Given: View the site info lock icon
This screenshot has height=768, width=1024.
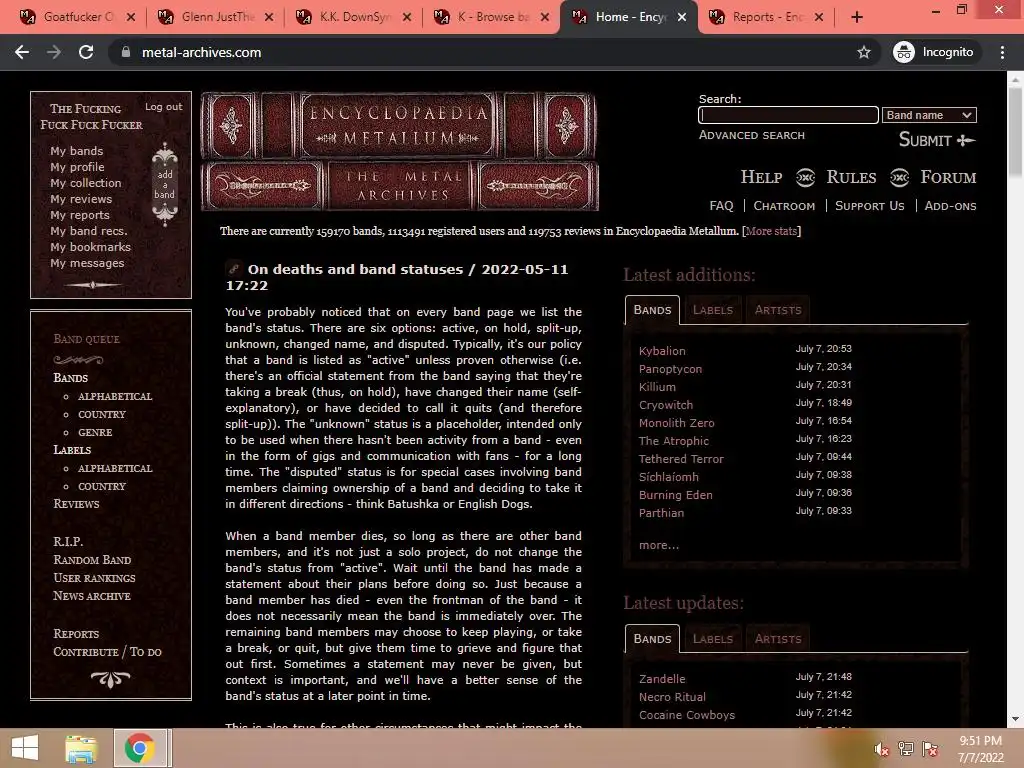Looking at the screenshot, I should [x=126, y=52].
